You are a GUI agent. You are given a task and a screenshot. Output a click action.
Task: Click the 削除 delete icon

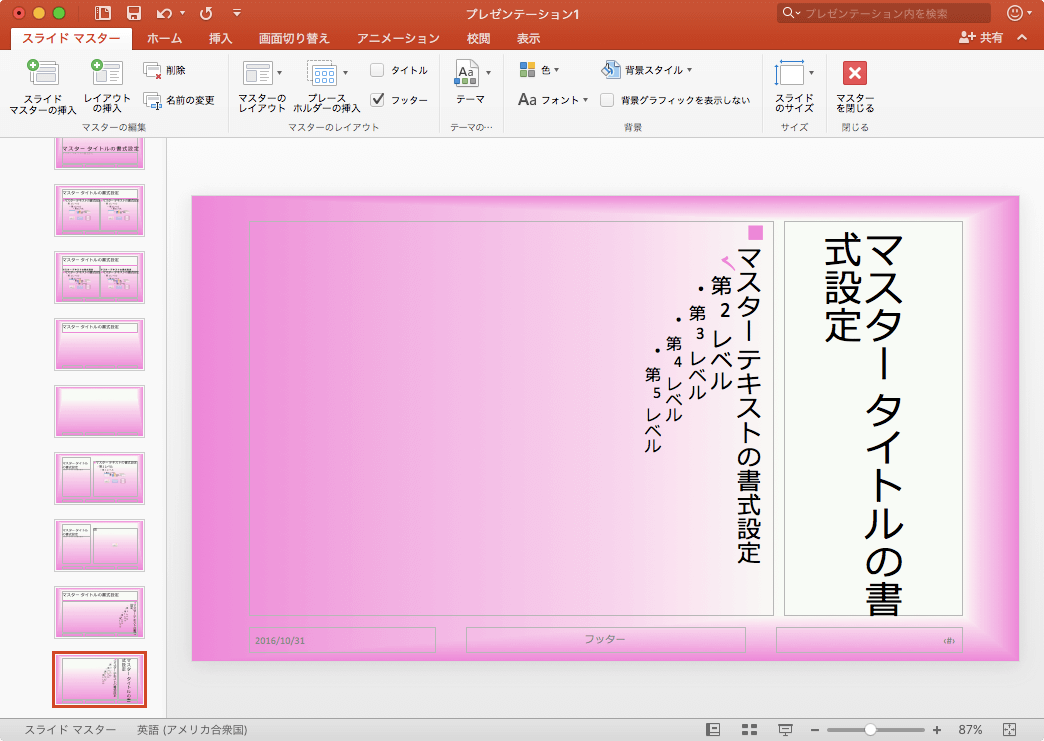coord(153,70)
